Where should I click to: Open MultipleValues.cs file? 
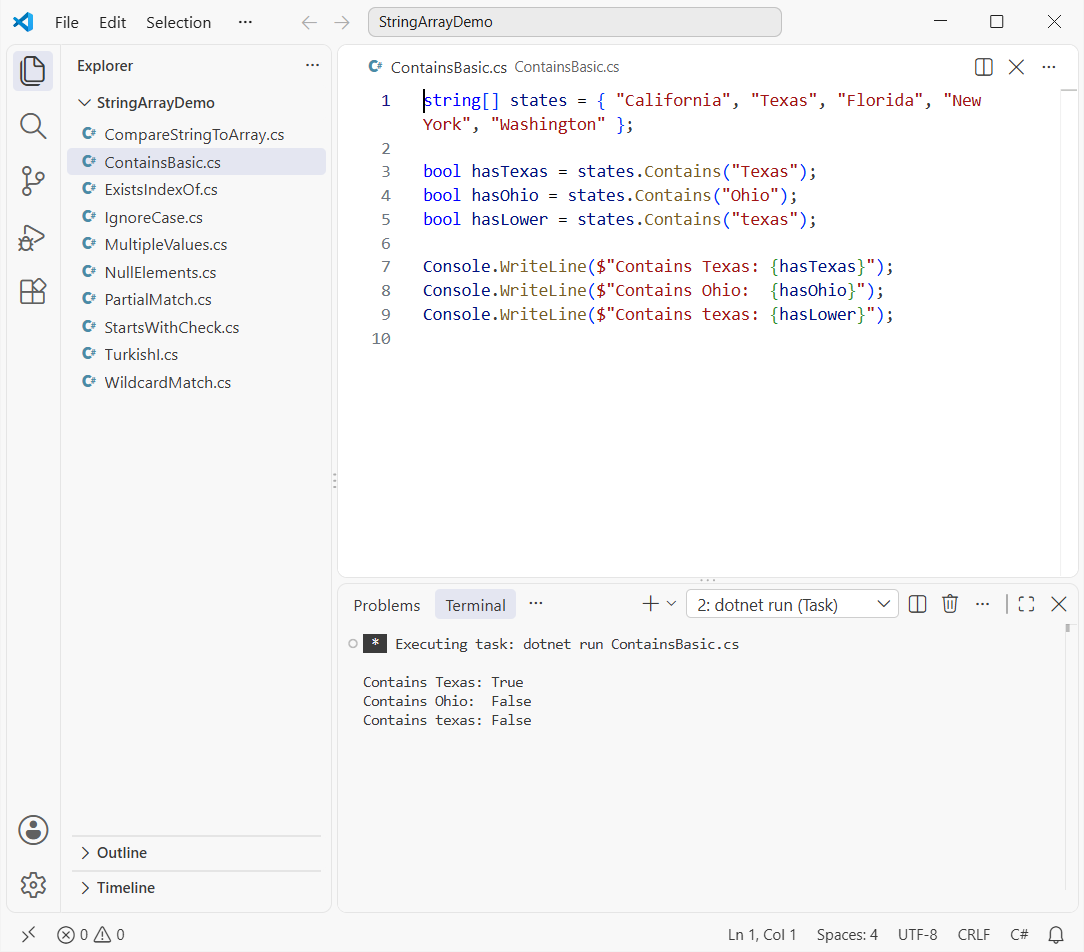(196, 244)
